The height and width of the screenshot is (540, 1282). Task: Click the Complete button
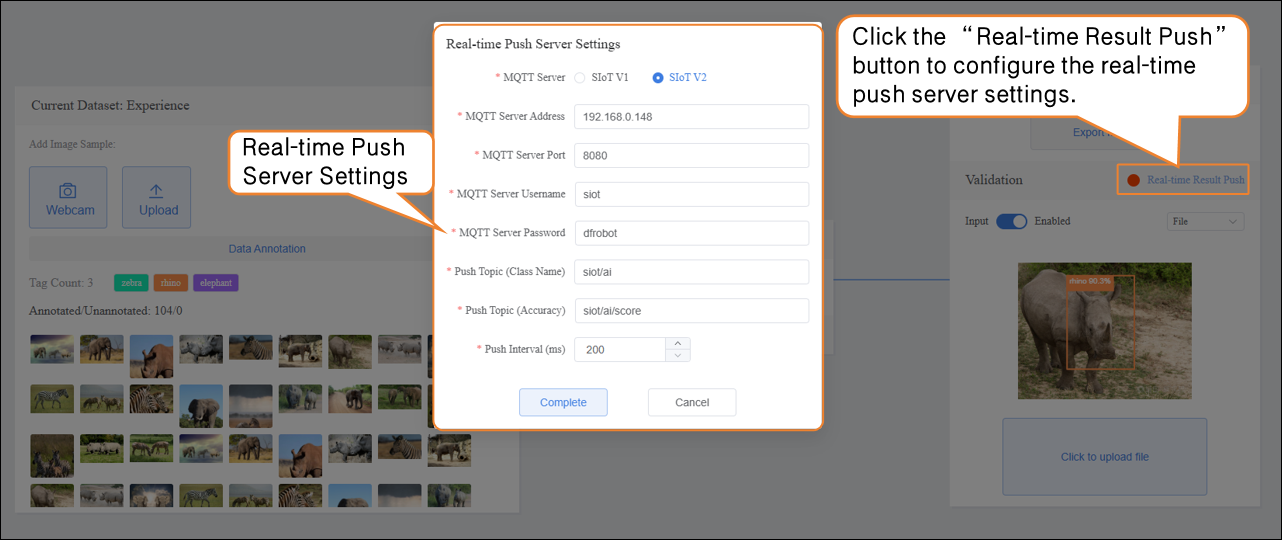coord(563,402)
